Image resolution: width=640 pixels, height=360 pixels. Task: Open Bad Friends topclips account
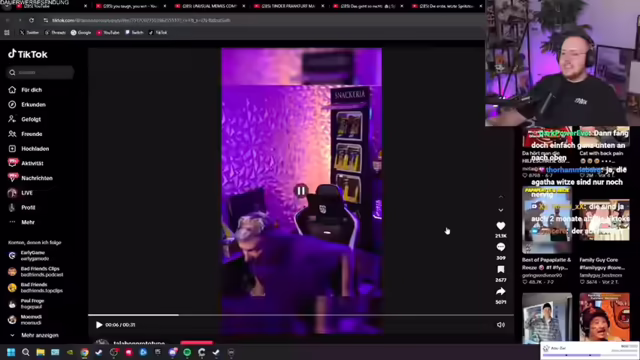(36, 287)
